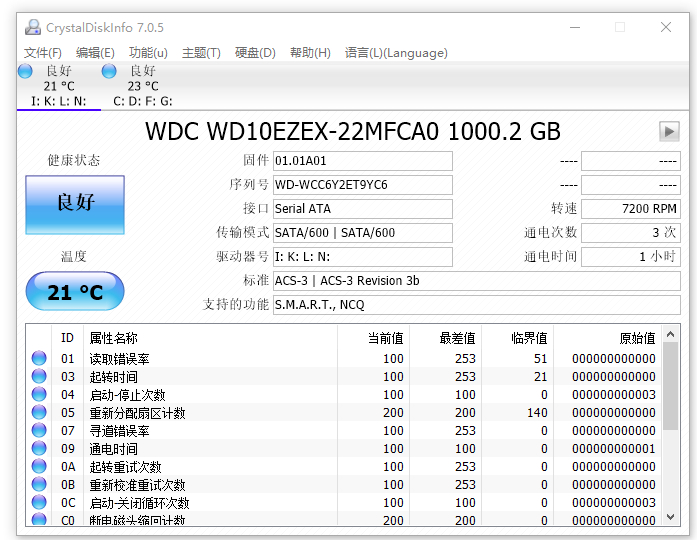Click the ID column header
Viewport: 697px width, 540px height.
point(68,338)
